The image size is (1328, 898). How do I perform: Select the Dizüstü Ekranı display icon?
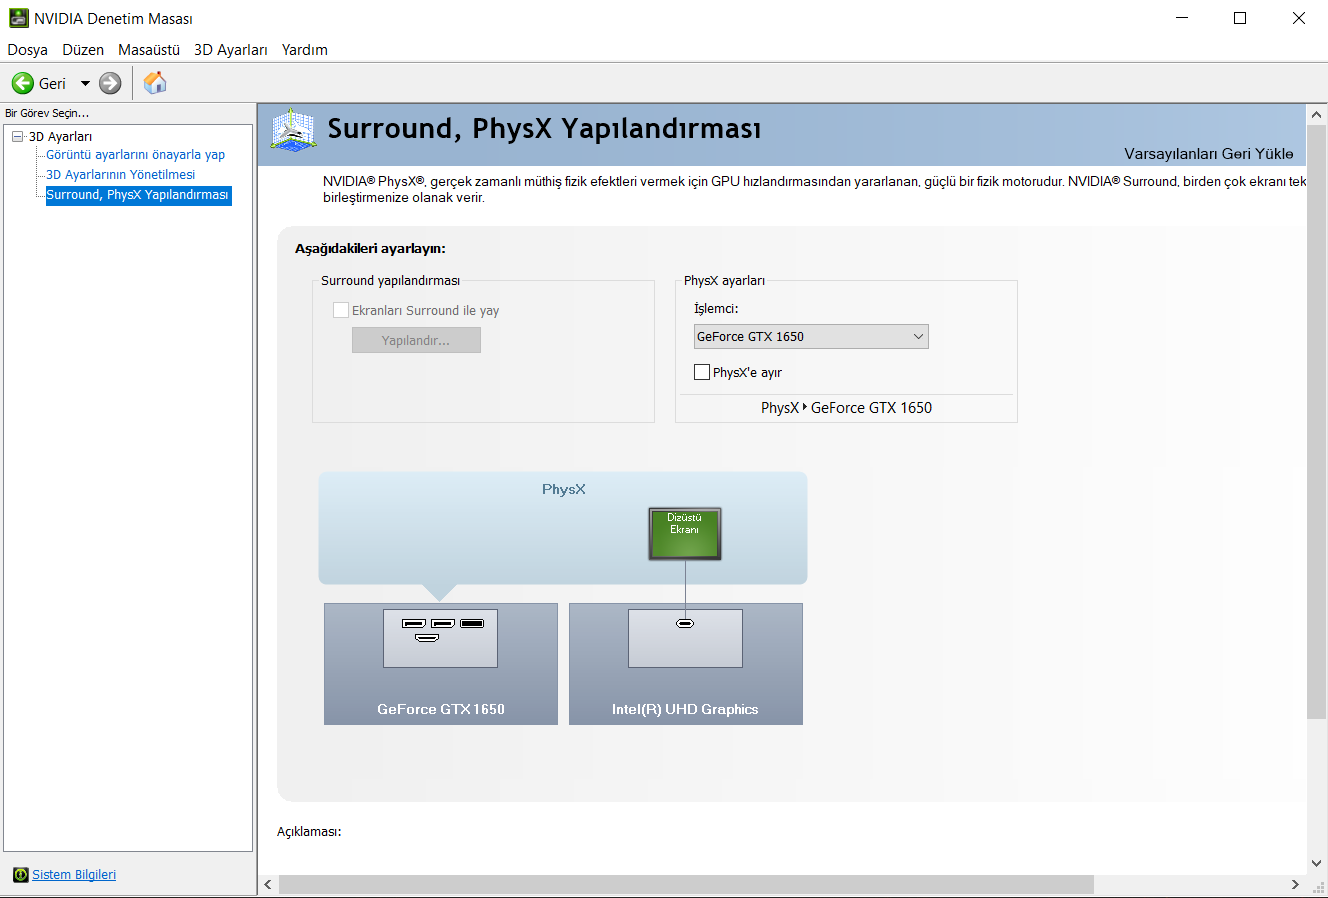pos(685,534)
